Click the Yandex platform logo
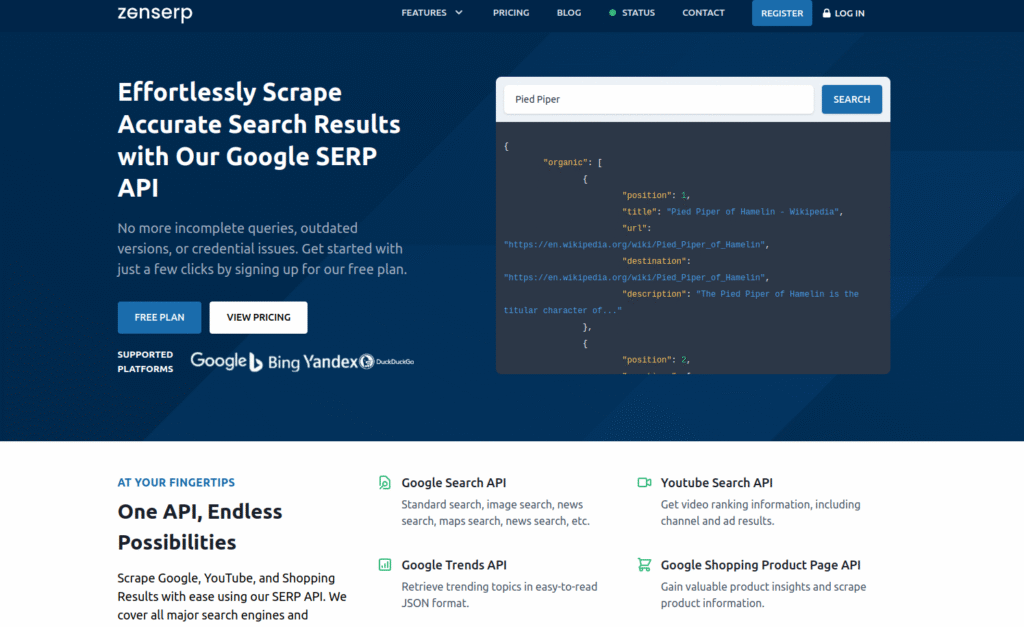The image size is (1024, 627). click(330, 362)
